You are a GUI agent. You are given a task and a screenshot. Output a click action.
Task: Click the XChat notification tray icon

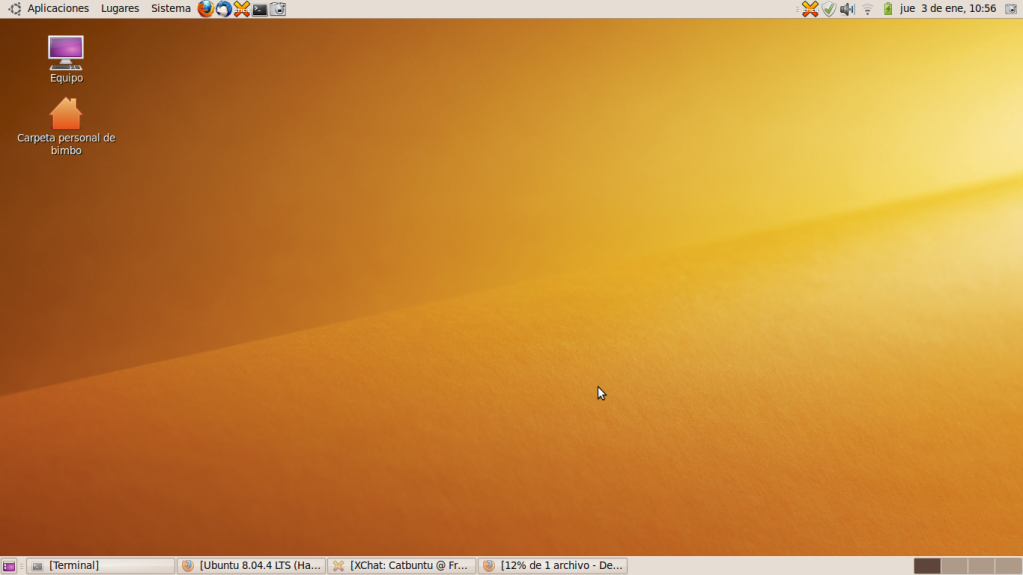[x=810, y=9]
